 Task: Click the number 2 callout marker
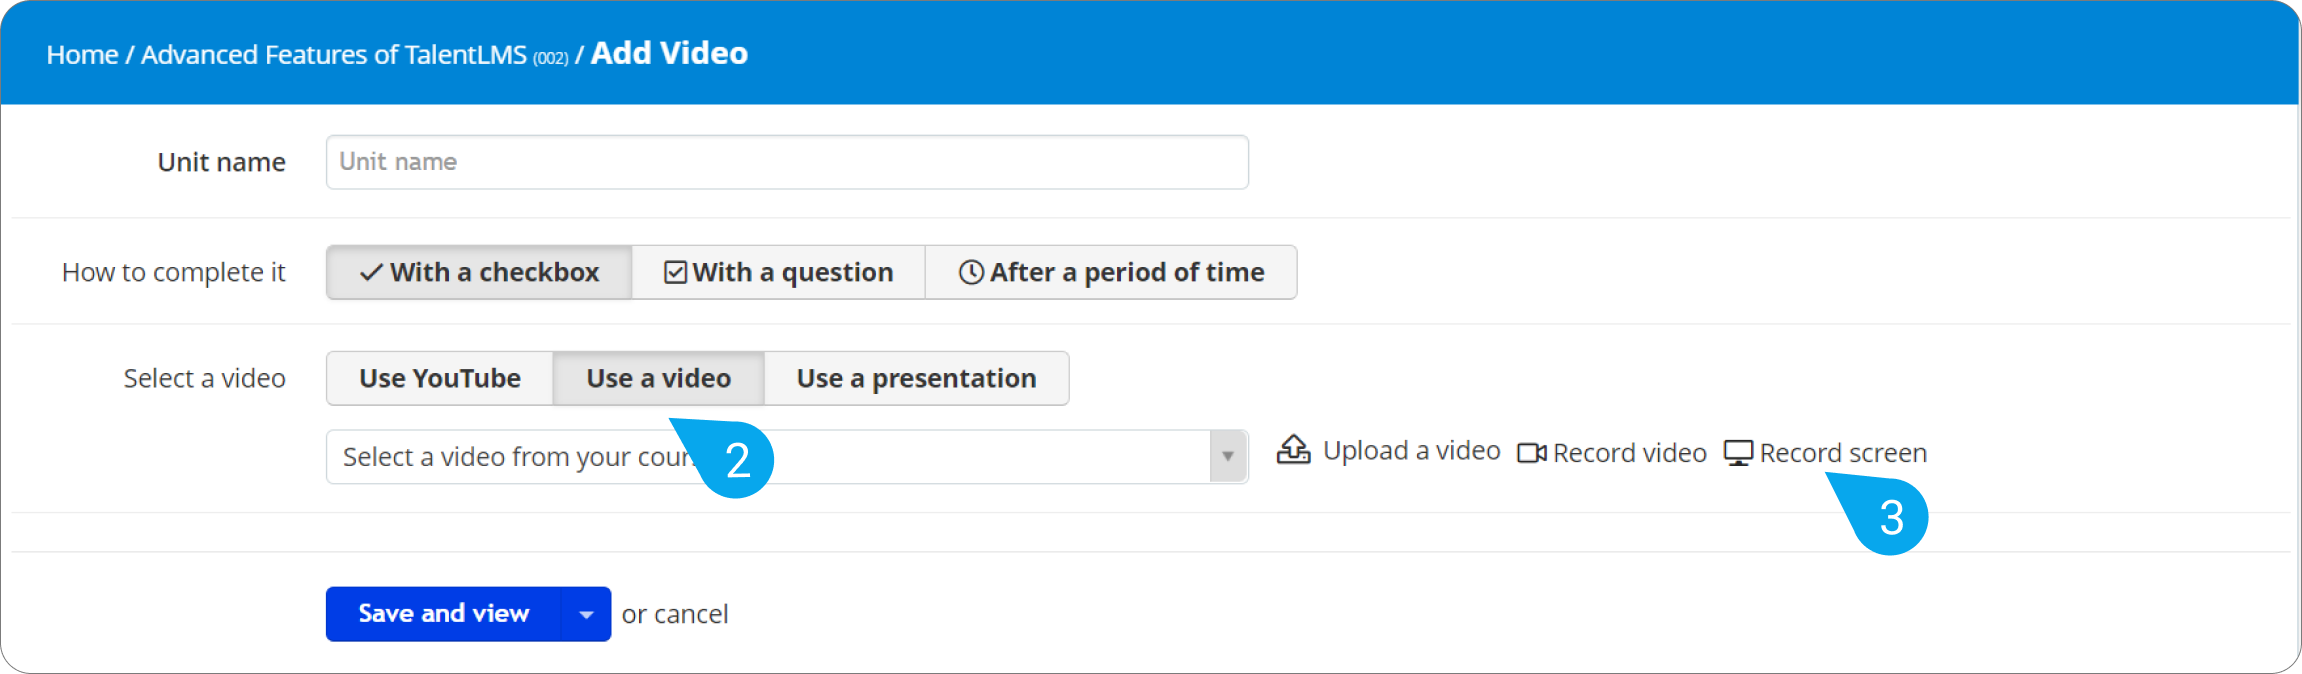pyautogui.click(x=737, y=460)
